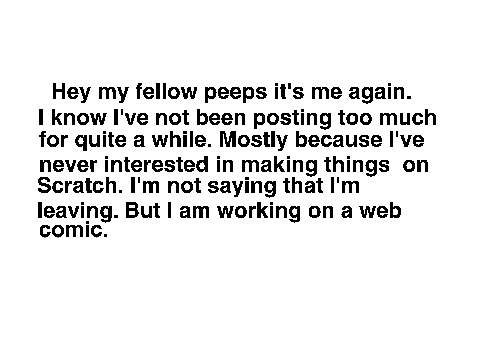
Task: Click on the word "peeps"
Action: pyautogui.click(x=235, y=93)
